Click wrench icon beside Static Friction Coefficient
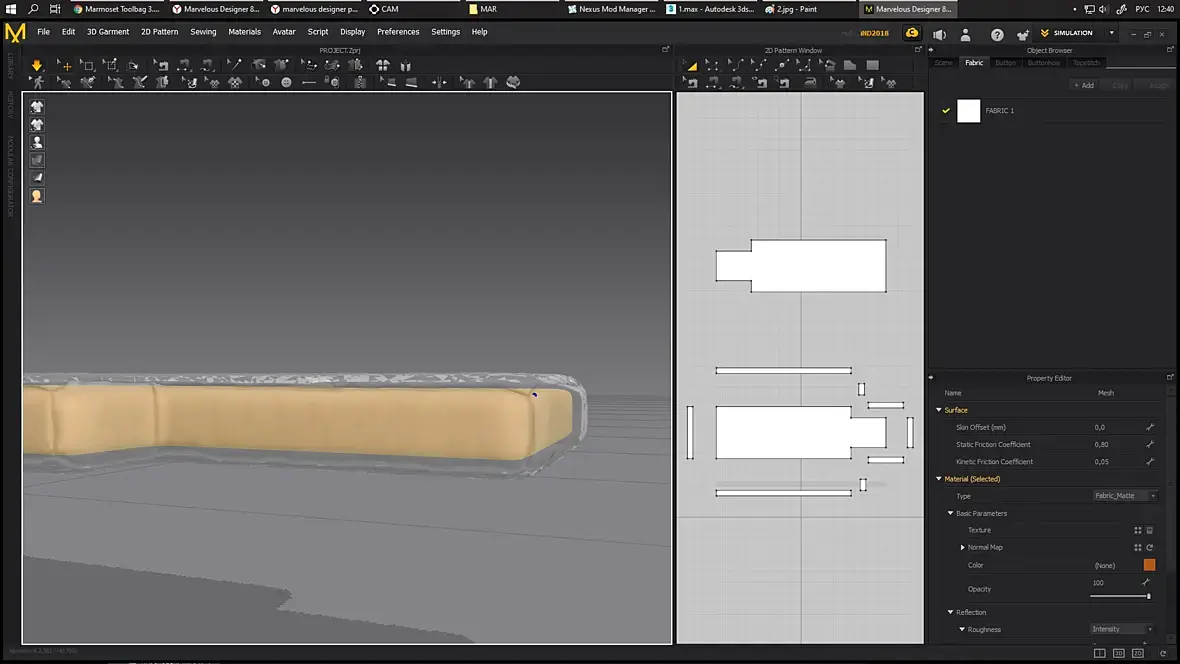Viewport: 1180px width, 664px height. click(x=1149, y=444)
